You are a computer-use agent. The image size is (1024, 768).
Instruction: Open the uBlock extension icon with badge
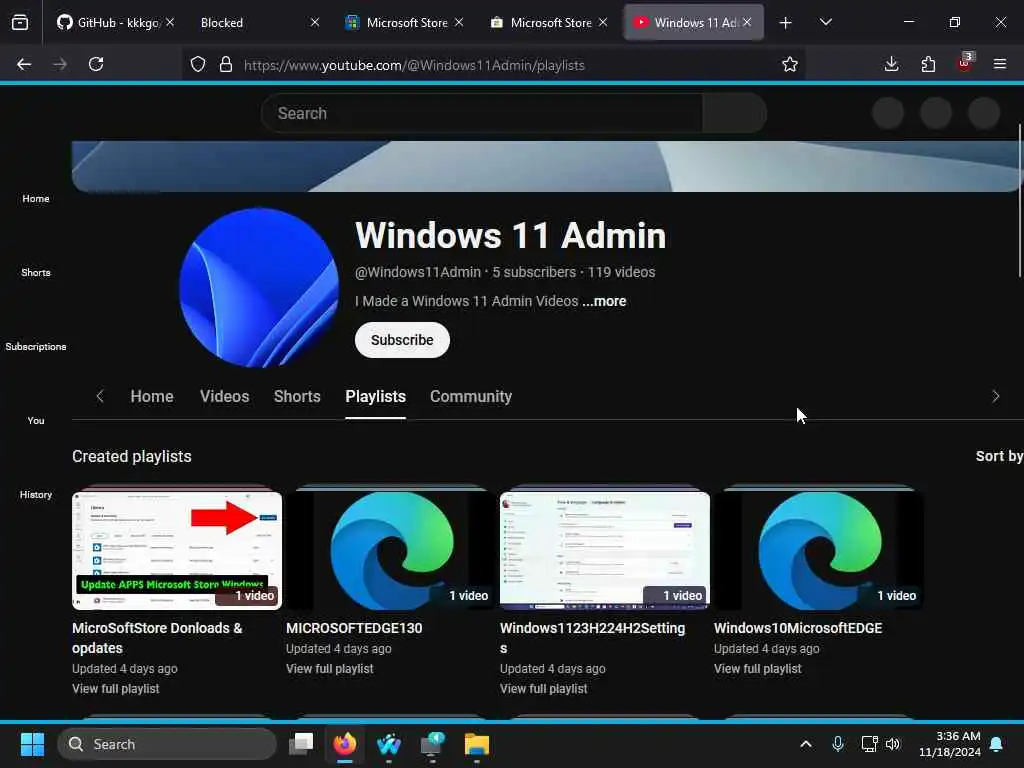[965, 63]
